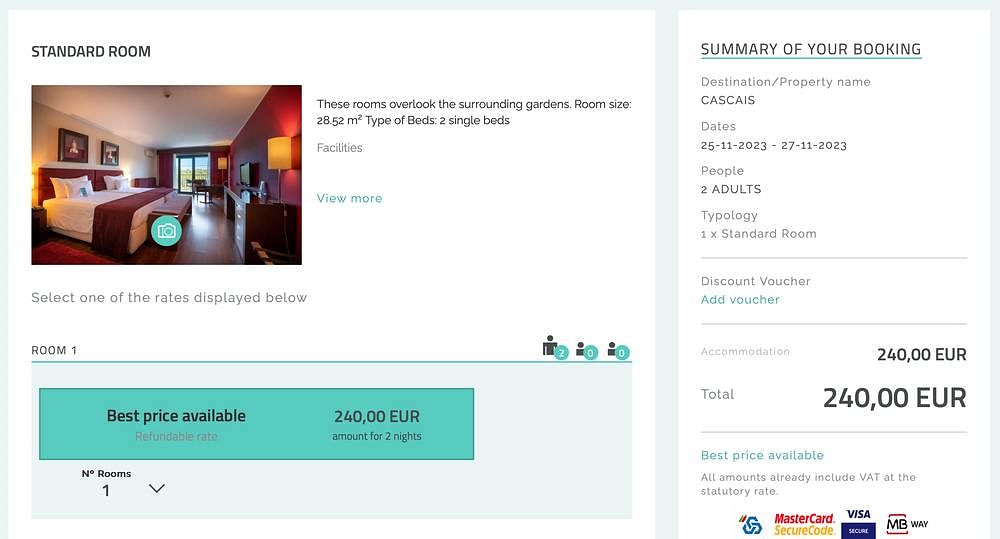Expand the Facilities section
The width and height of the screenshot is (1000, 539).
point(339,148)
